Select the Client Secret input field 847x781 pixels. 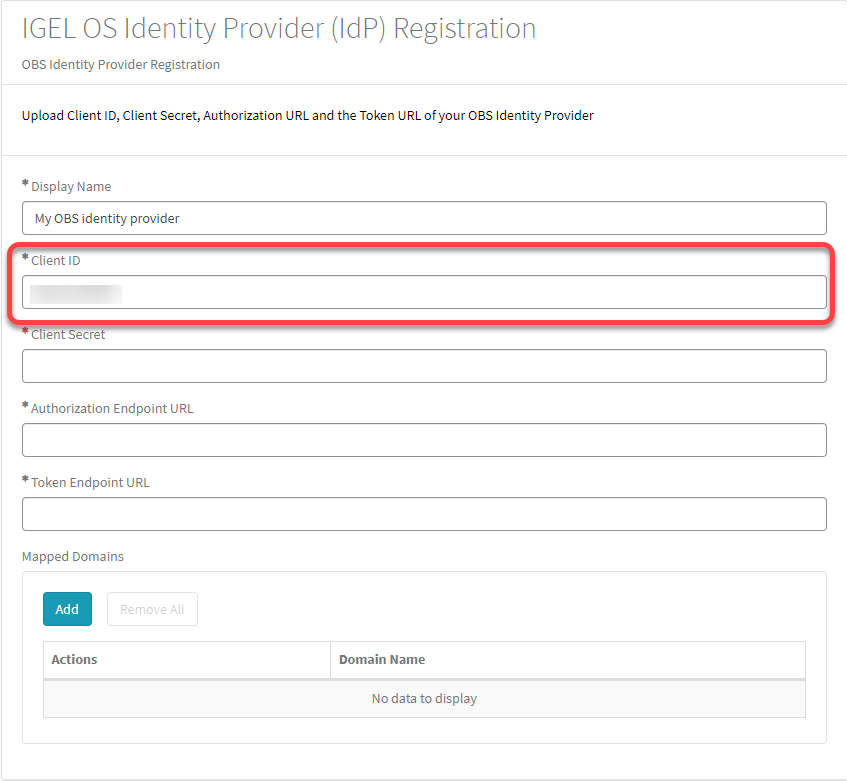[x=424, y=366]
